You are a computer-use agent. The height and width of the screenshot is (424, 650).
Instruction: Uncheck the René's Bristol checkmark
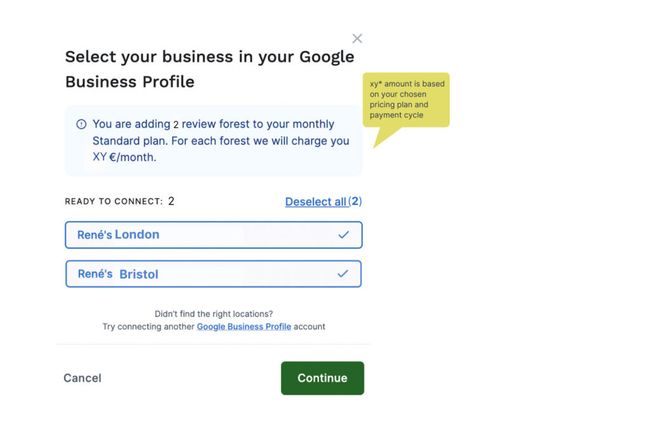(x=343, y=273)
